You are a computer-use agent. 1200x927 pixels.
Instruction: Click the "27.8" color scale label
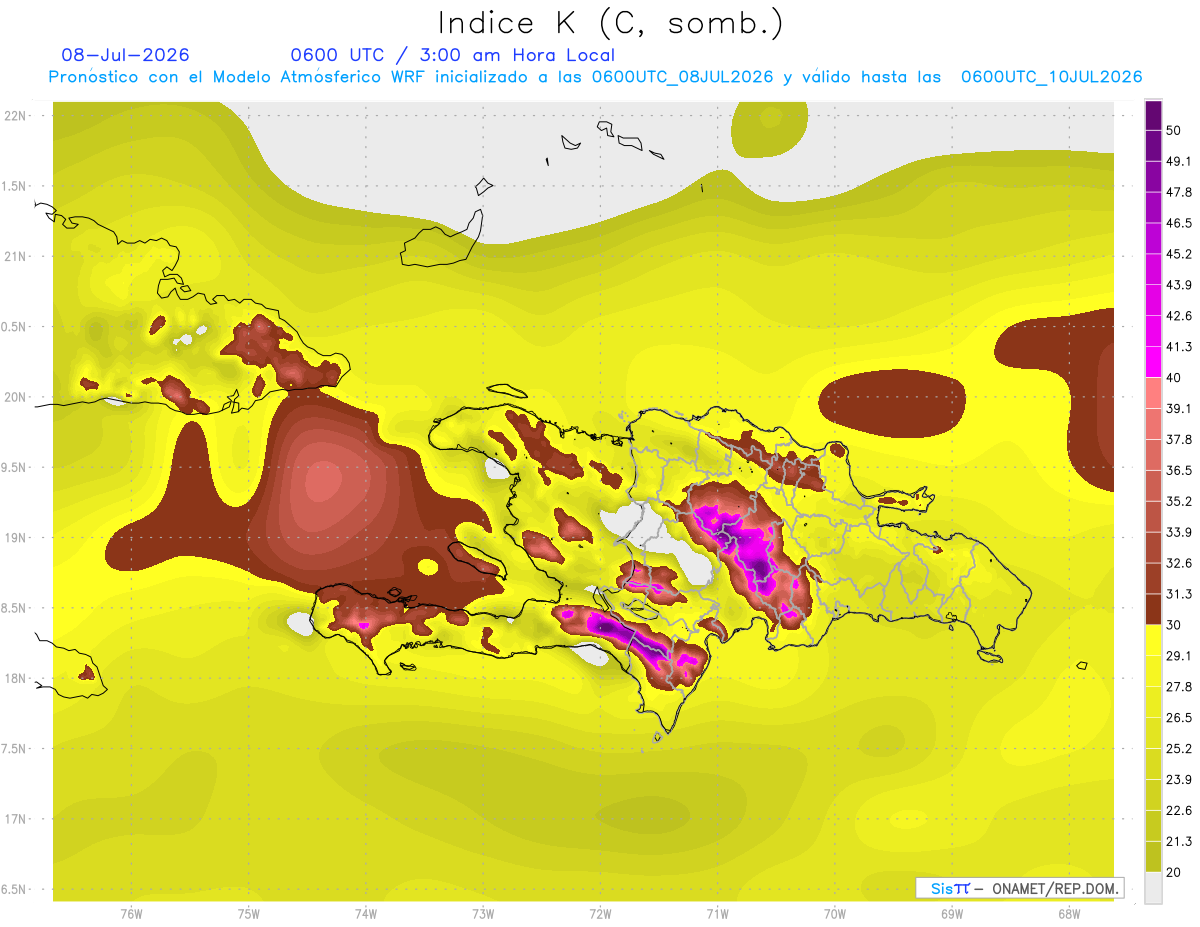click(1179, 686)
